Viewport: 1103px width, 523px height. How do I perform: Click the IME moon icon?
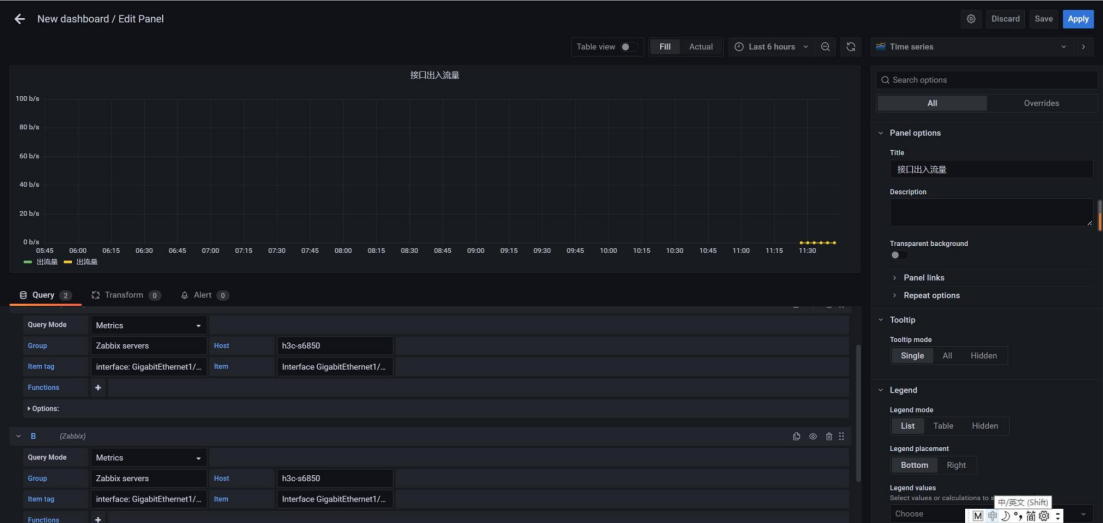[x=1005, y=516]
